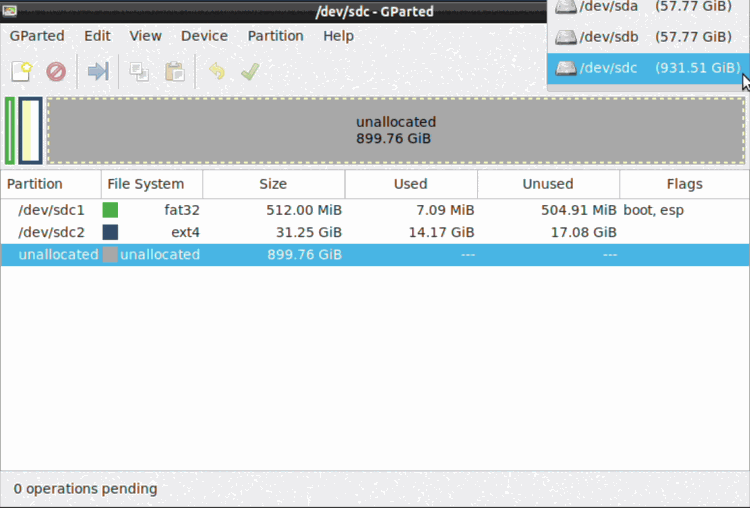Screen dimensions: 750x508
Task: Click the Size column header
Action: click(273, 184)
